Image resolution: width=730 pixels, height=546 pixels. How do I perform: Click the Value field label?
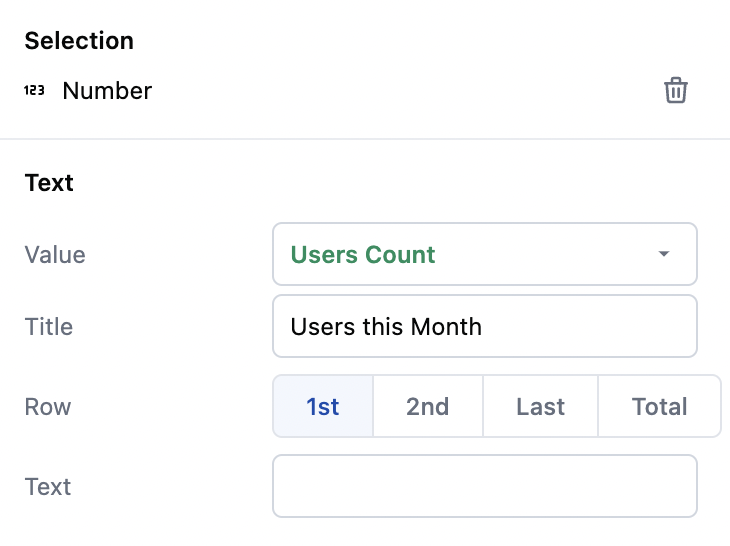click(55, 255)
